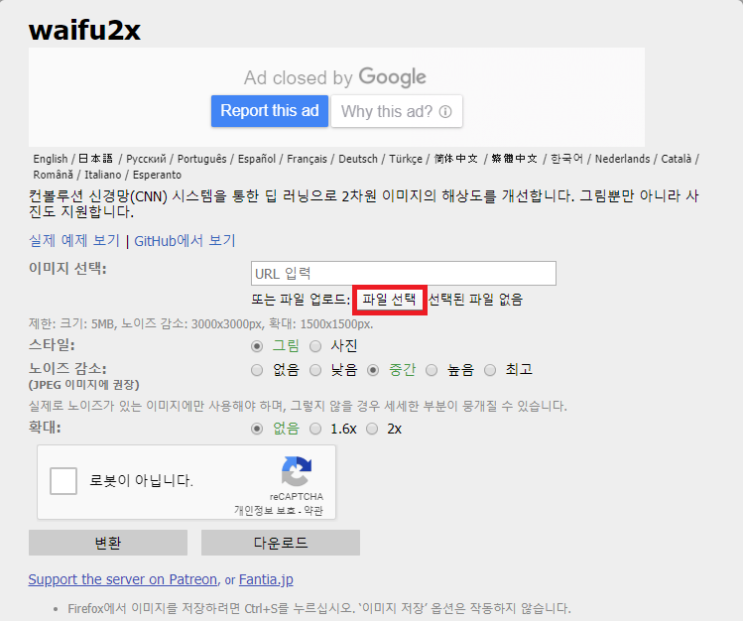Open Support the server on Patreon link

point(123,579)
